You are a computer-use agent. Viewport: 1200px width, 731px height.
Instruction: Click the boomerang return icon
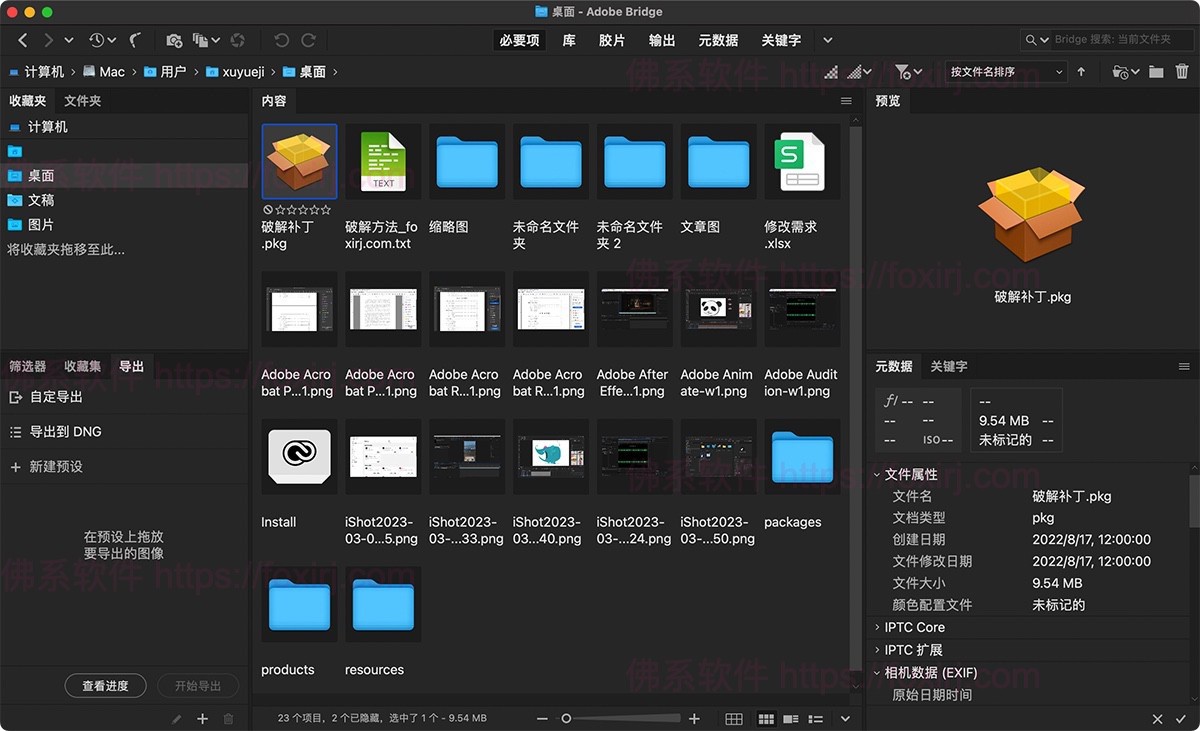pos(135,40)
